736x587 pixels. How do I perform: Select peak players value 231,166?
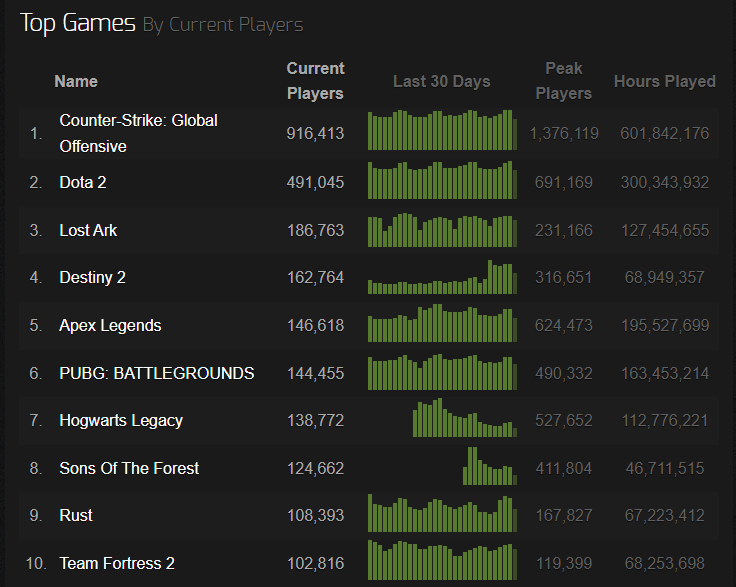tap(564, 230)
